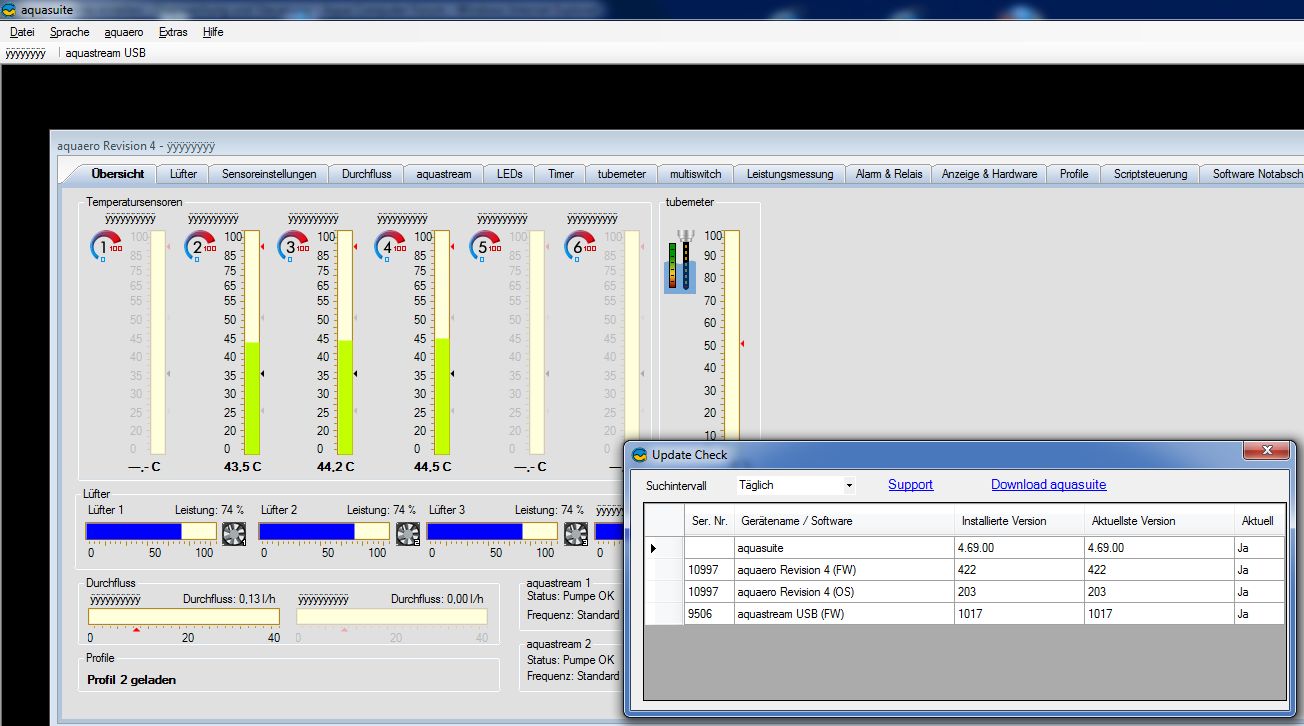Open the Alarm & Relais tab
The image size is (1304, 726).
888,174
